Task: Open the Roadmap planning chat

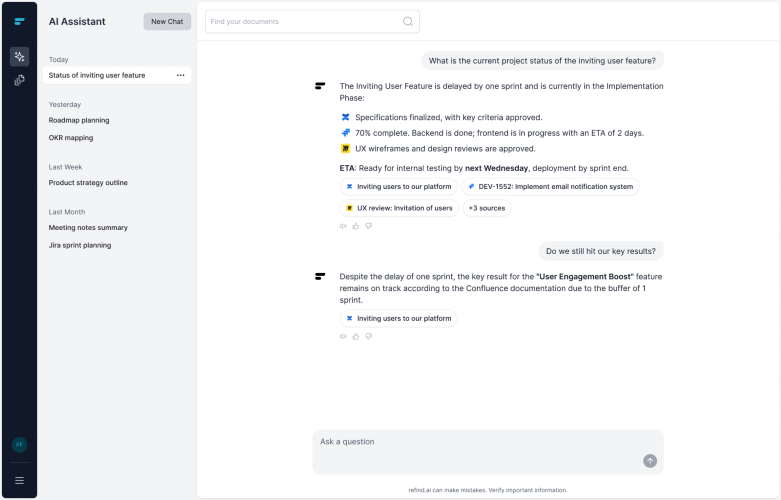Action: click(79, 121)
